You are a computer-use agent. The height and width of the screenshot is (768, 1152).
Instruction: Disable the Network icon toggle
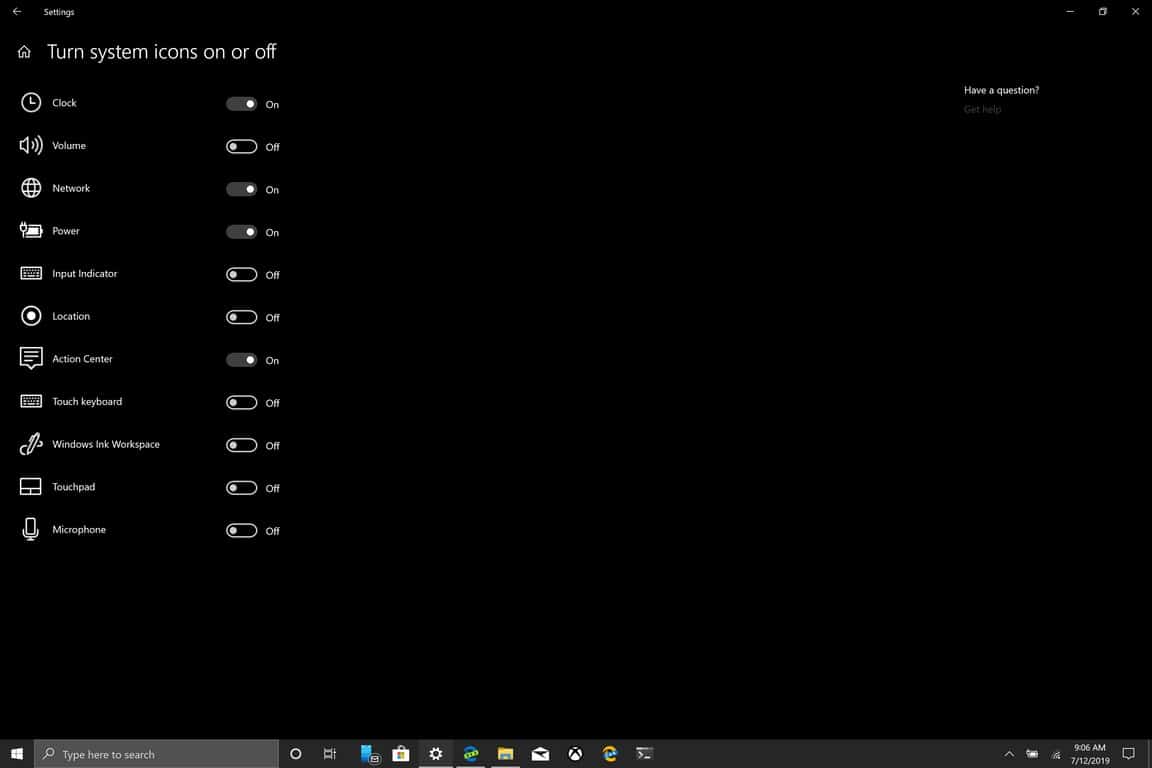tap(241, 189)
